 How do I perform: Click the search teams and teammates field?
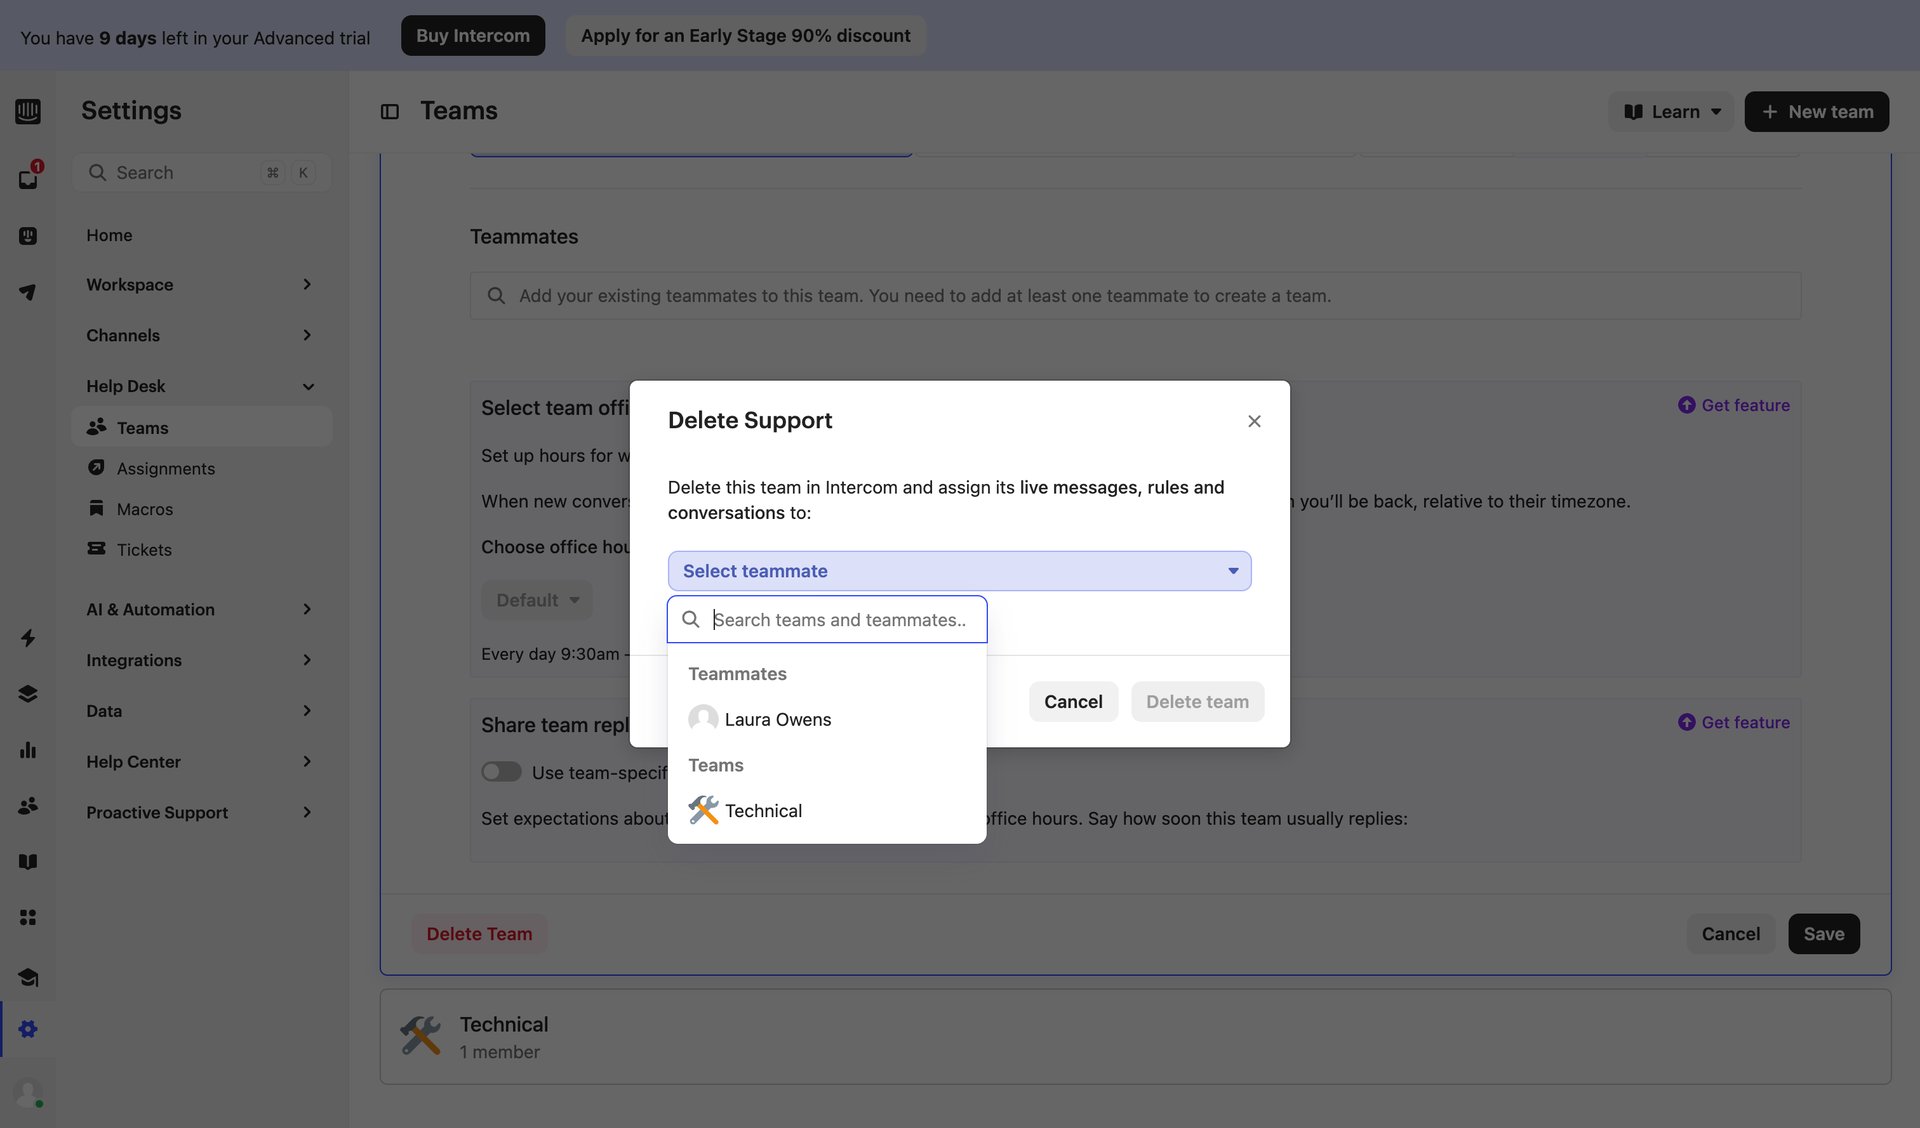tap(840, 619)
